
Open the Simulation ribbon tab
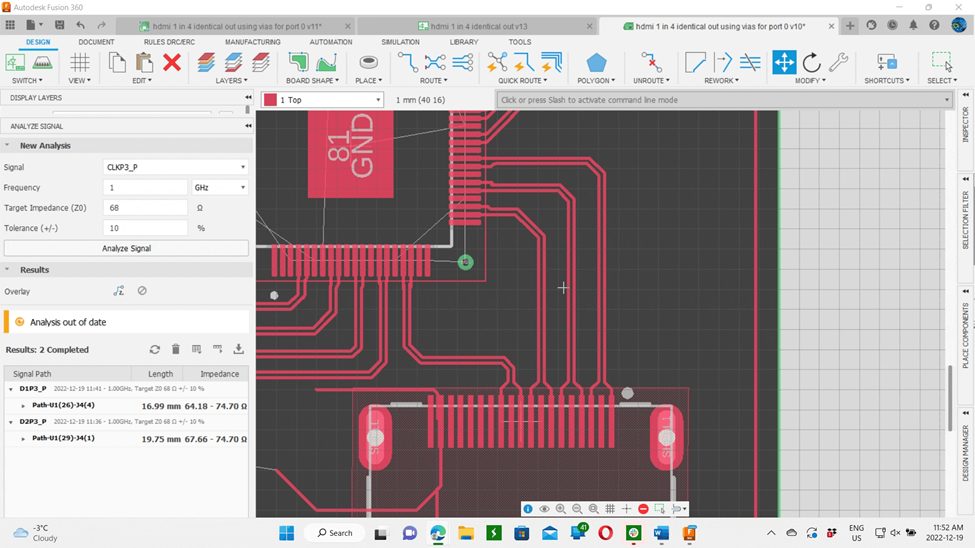(x=400, y=42)
